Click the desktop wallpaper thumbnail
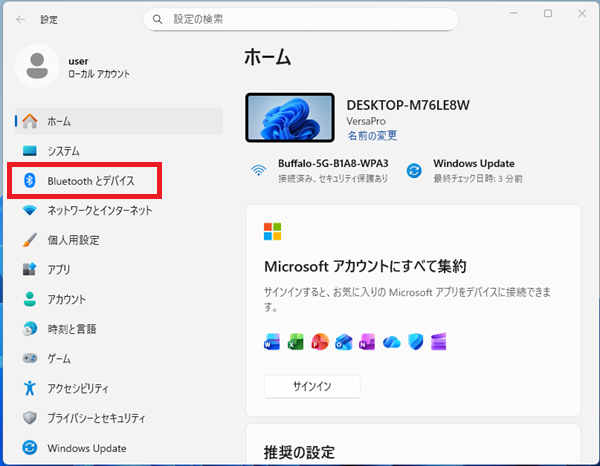The width and height of the screenshot is (600, 466). tap(290, 117)
